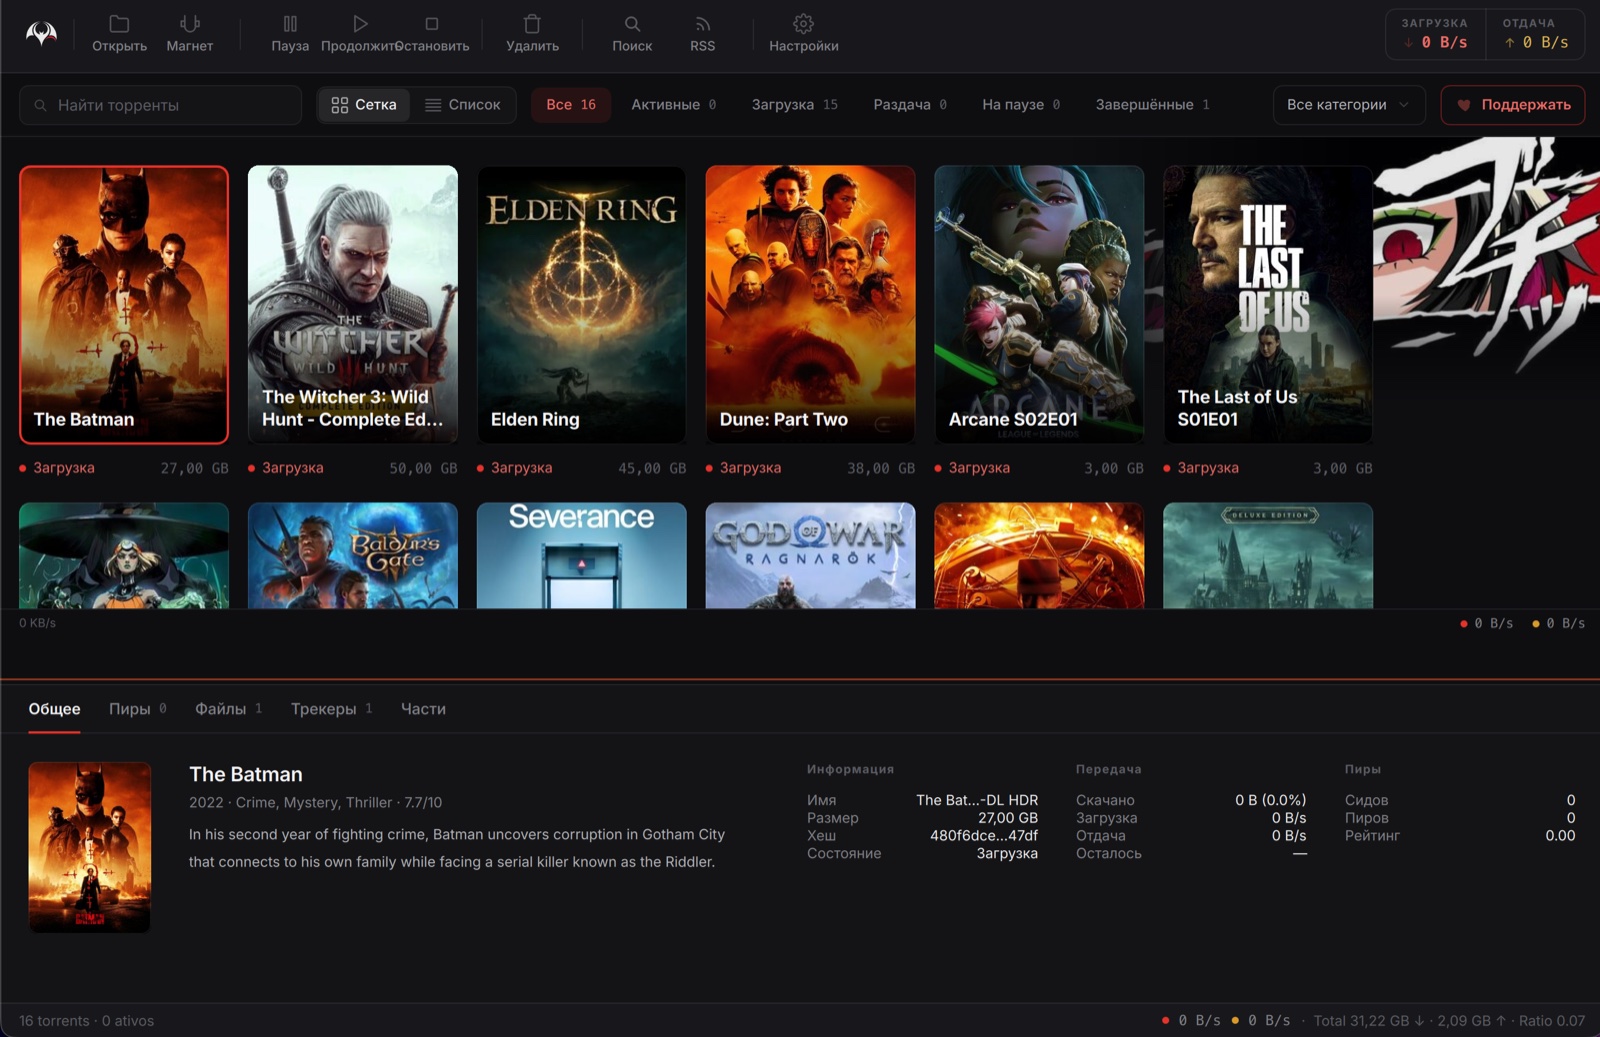Click the hash value 480f6dce...47df

[x=984, y=835]
